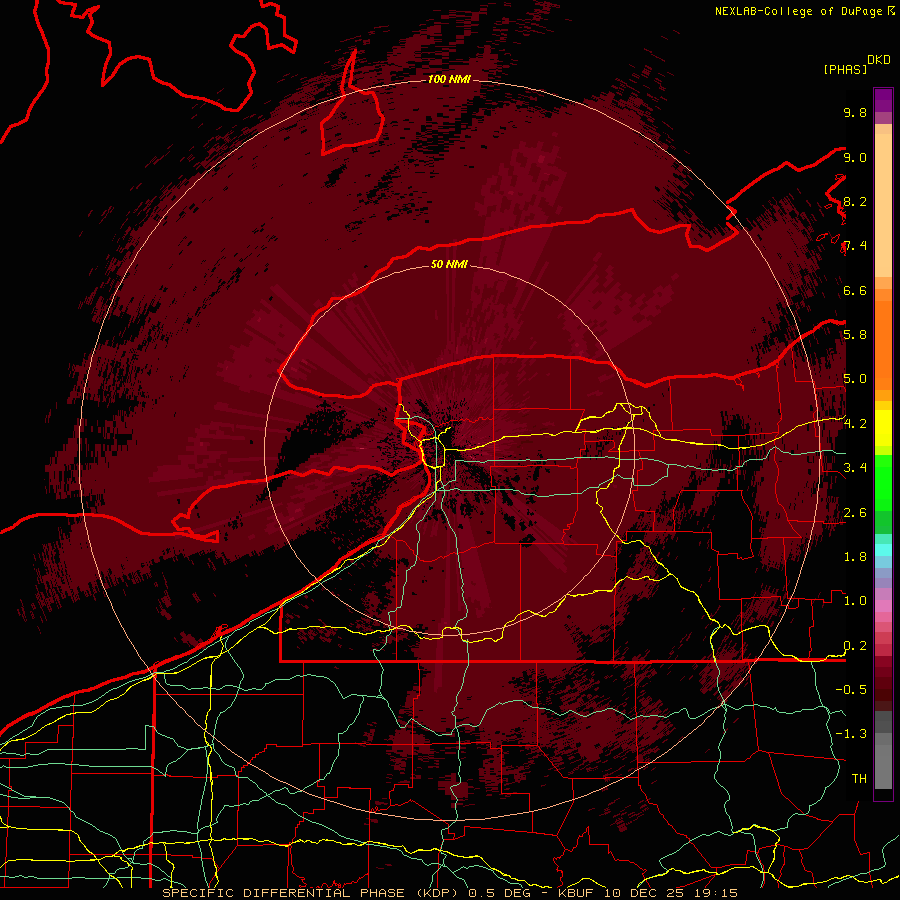The image size is (900, 900).
Task: Click the 3.4 legend value
Action: (855, 468)
